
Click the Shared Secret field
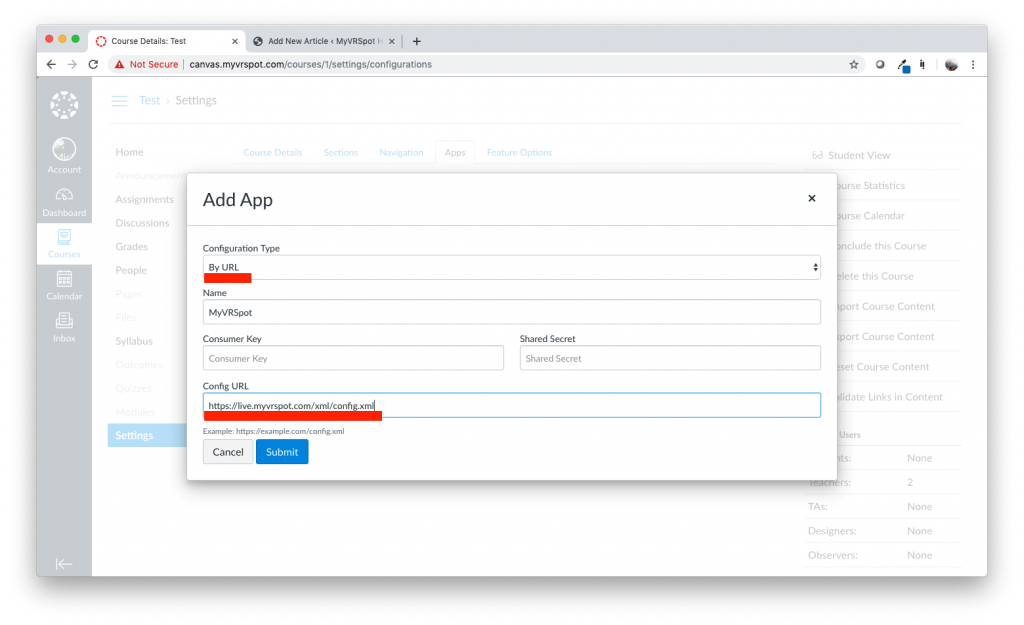point(669,358)
